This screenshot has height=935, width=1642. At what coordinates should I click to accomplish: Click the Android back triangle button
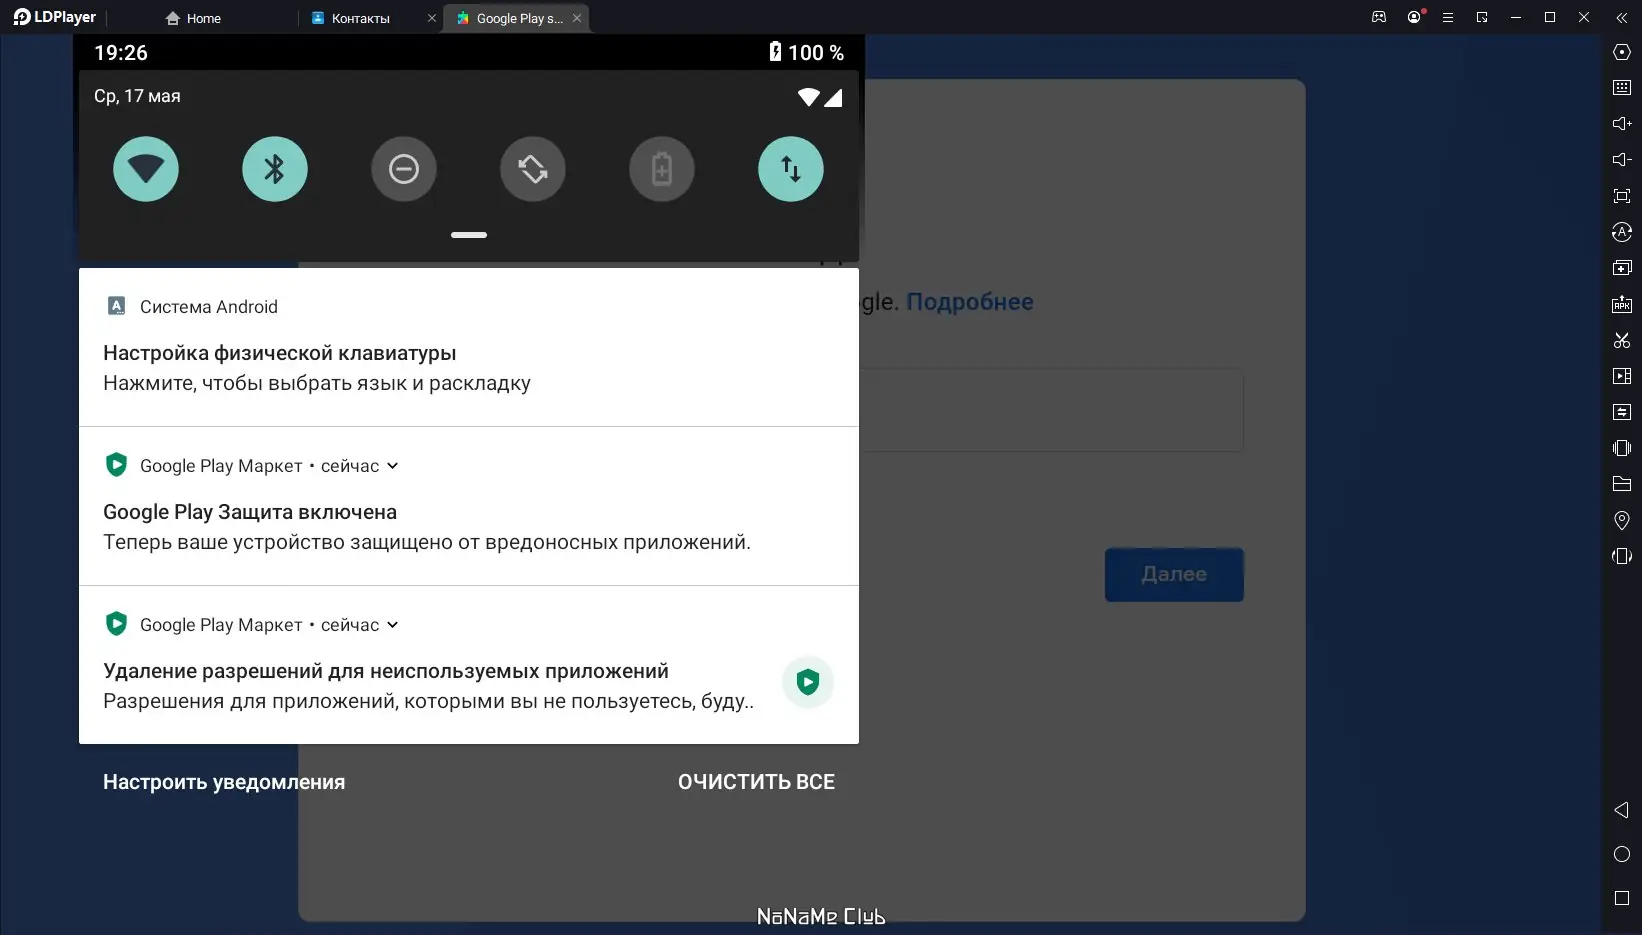pos(1622,810)
